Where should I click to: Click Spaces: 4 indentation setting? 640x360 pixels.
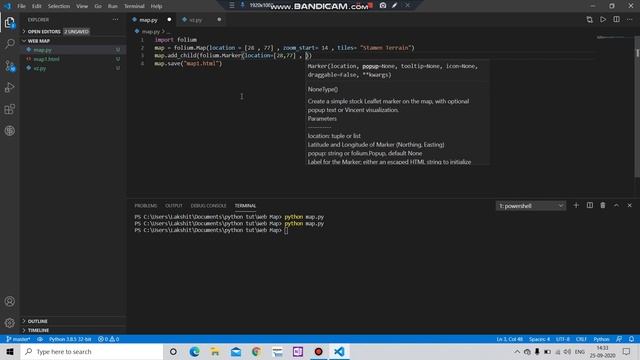pos(539,339)
